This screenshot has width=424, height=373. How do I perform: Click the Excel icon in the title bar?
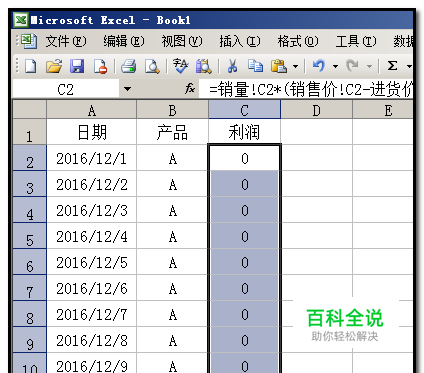coord(21,20)
